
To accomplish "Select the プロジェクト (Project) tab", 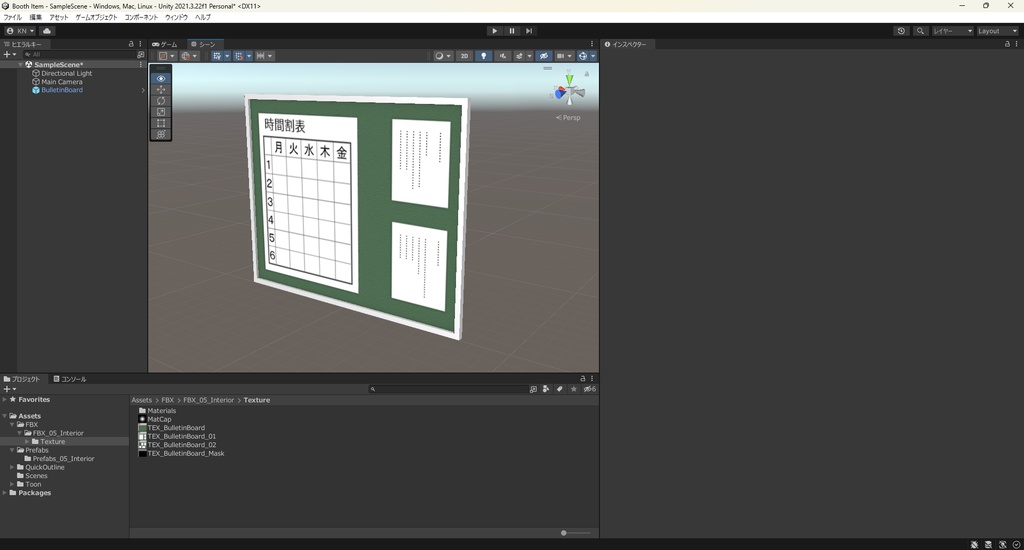I will [x=22, y=379].
